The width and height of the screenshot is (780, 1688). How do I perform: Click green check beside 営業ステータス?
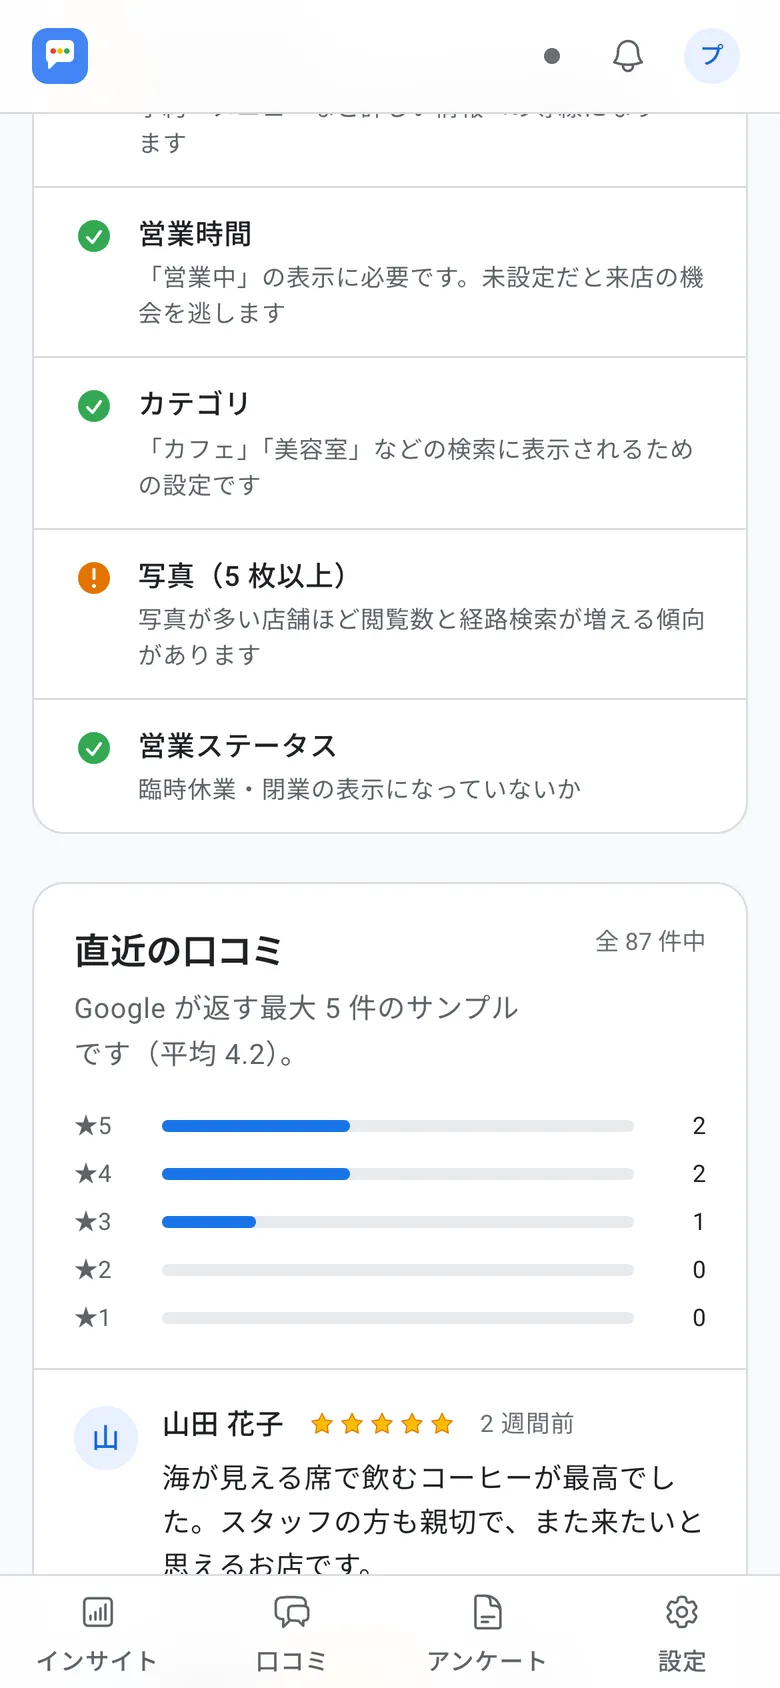[x=94, y=748]
